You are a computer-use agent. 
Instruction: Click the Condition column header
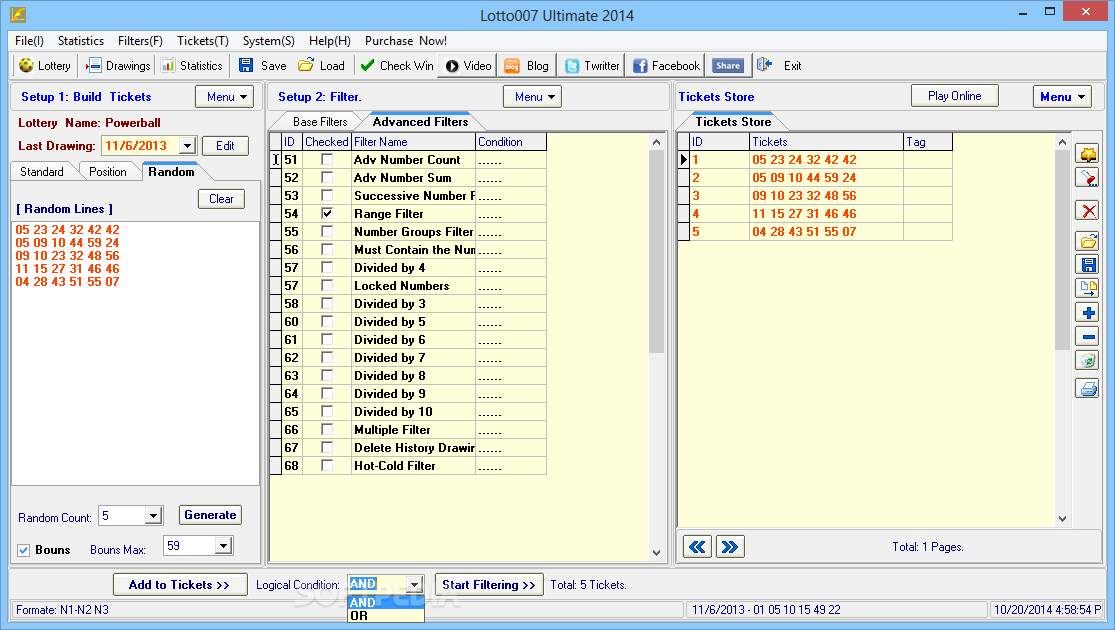(511, 142)
